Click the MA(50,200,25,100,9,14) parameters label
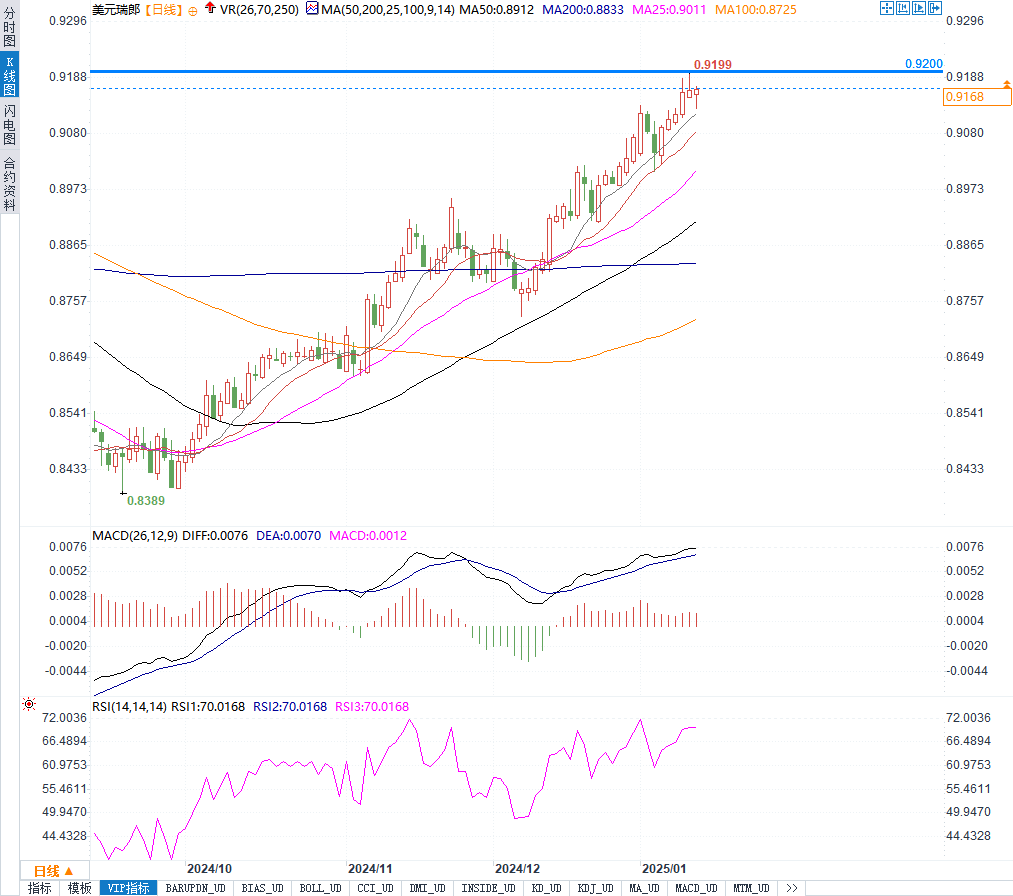 (x=388, y=10)
